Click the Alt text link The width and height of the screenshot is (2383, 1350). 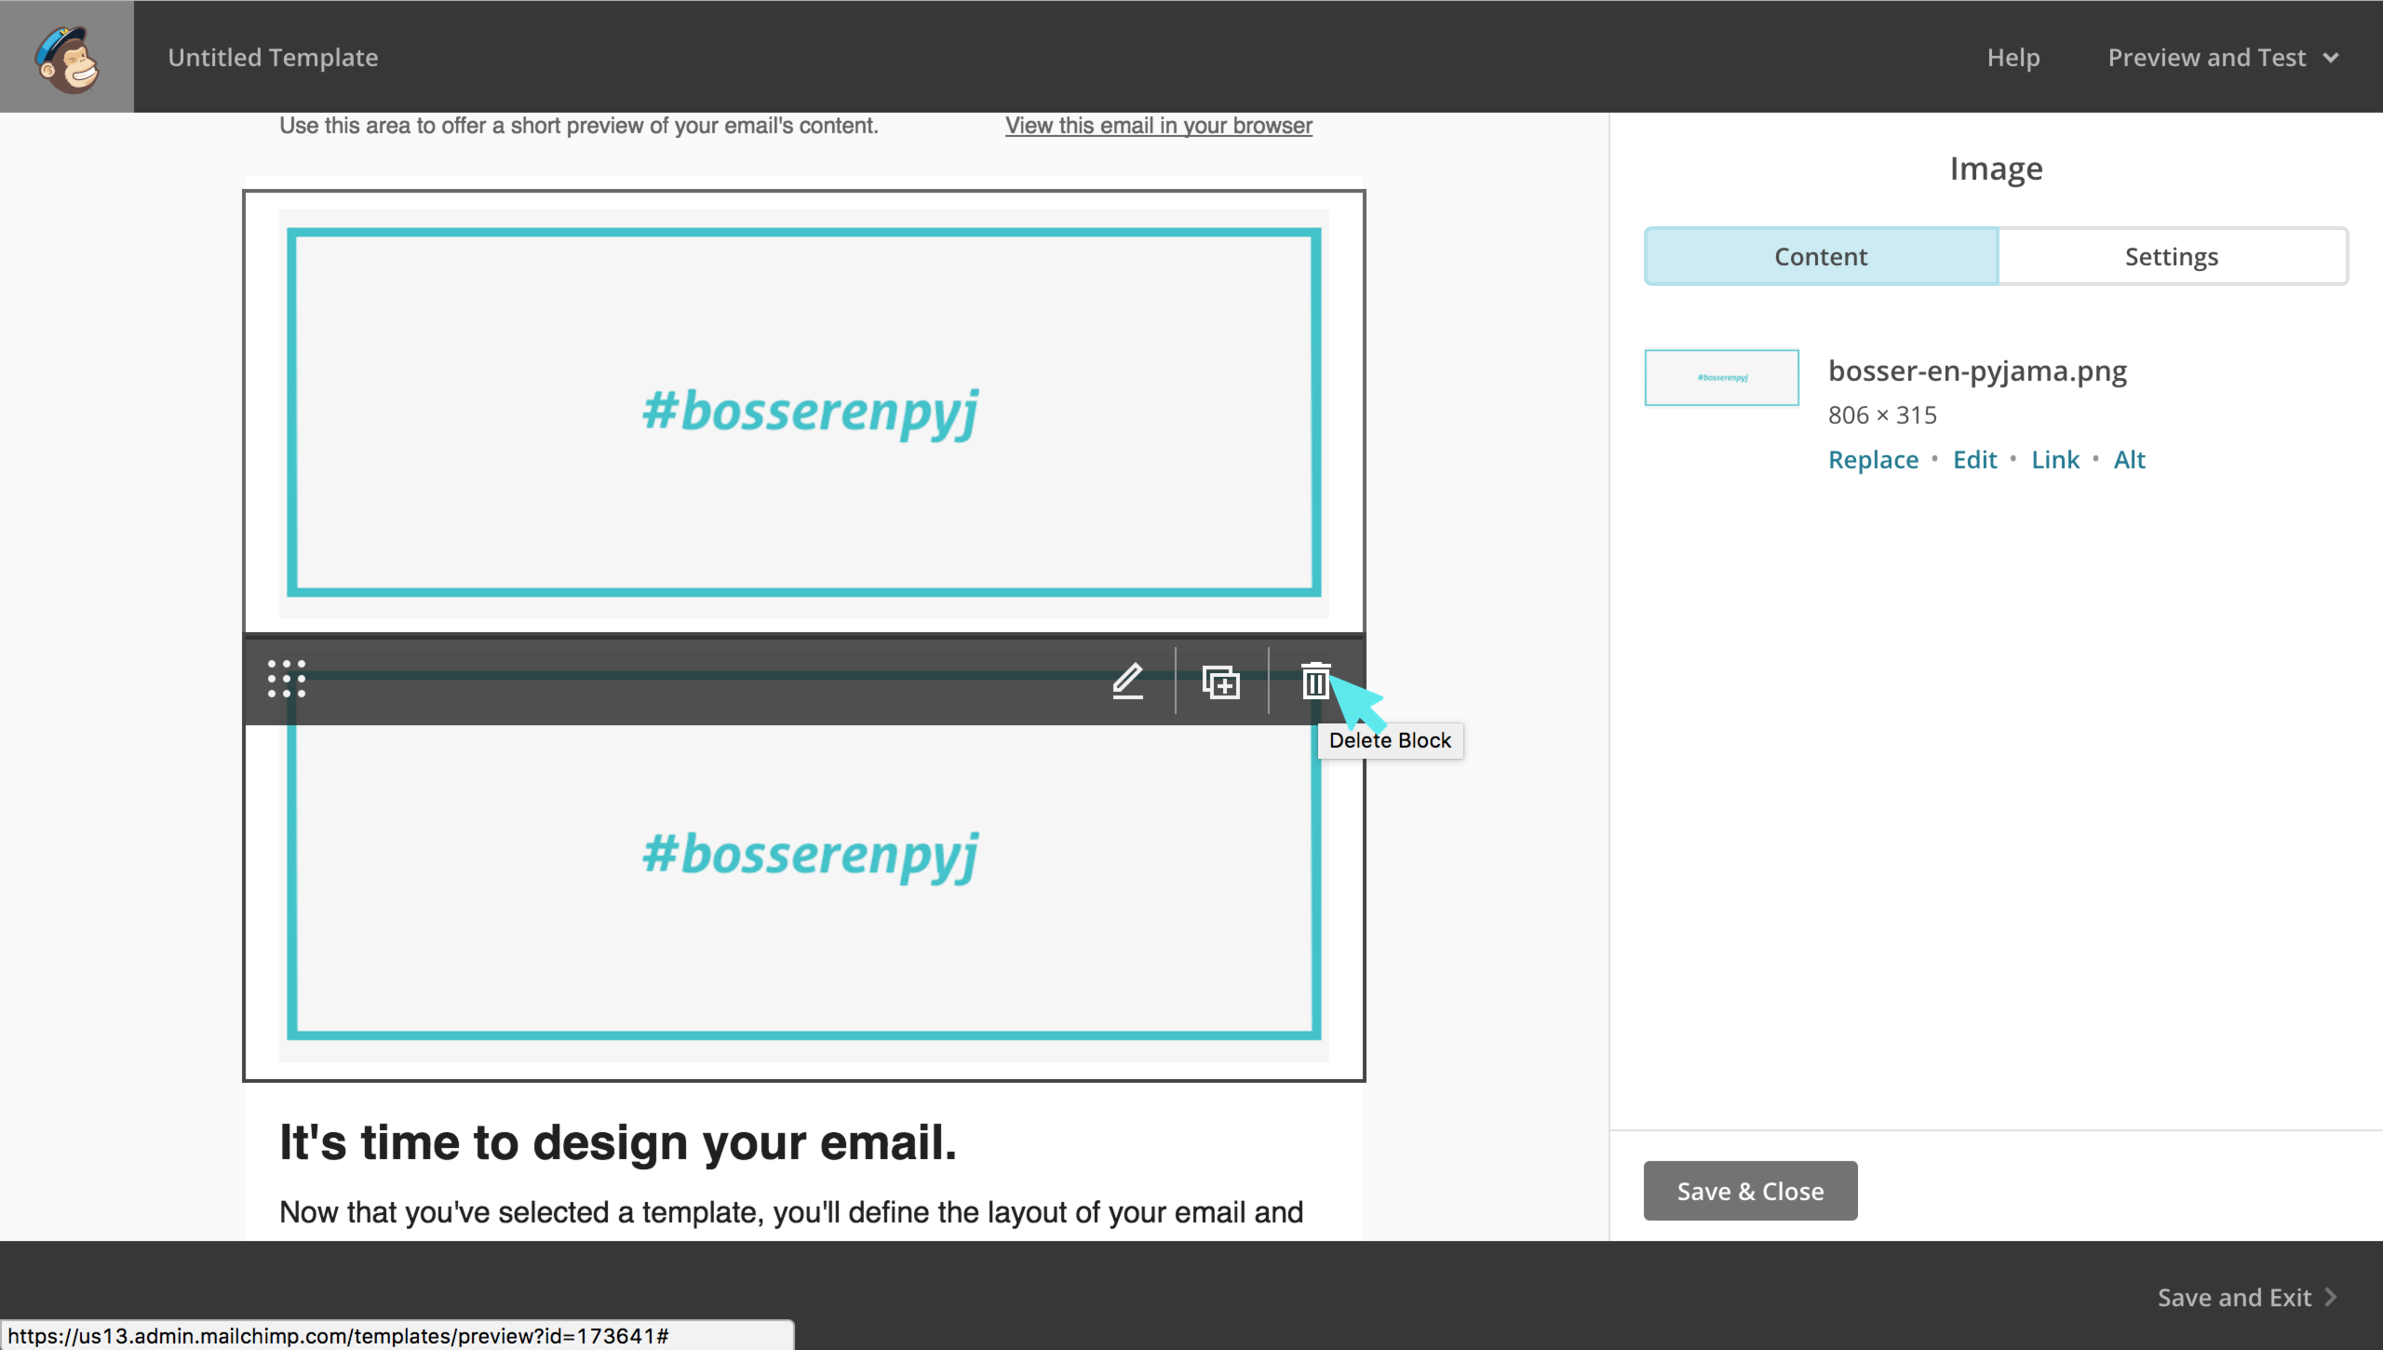coord(2128,459)
